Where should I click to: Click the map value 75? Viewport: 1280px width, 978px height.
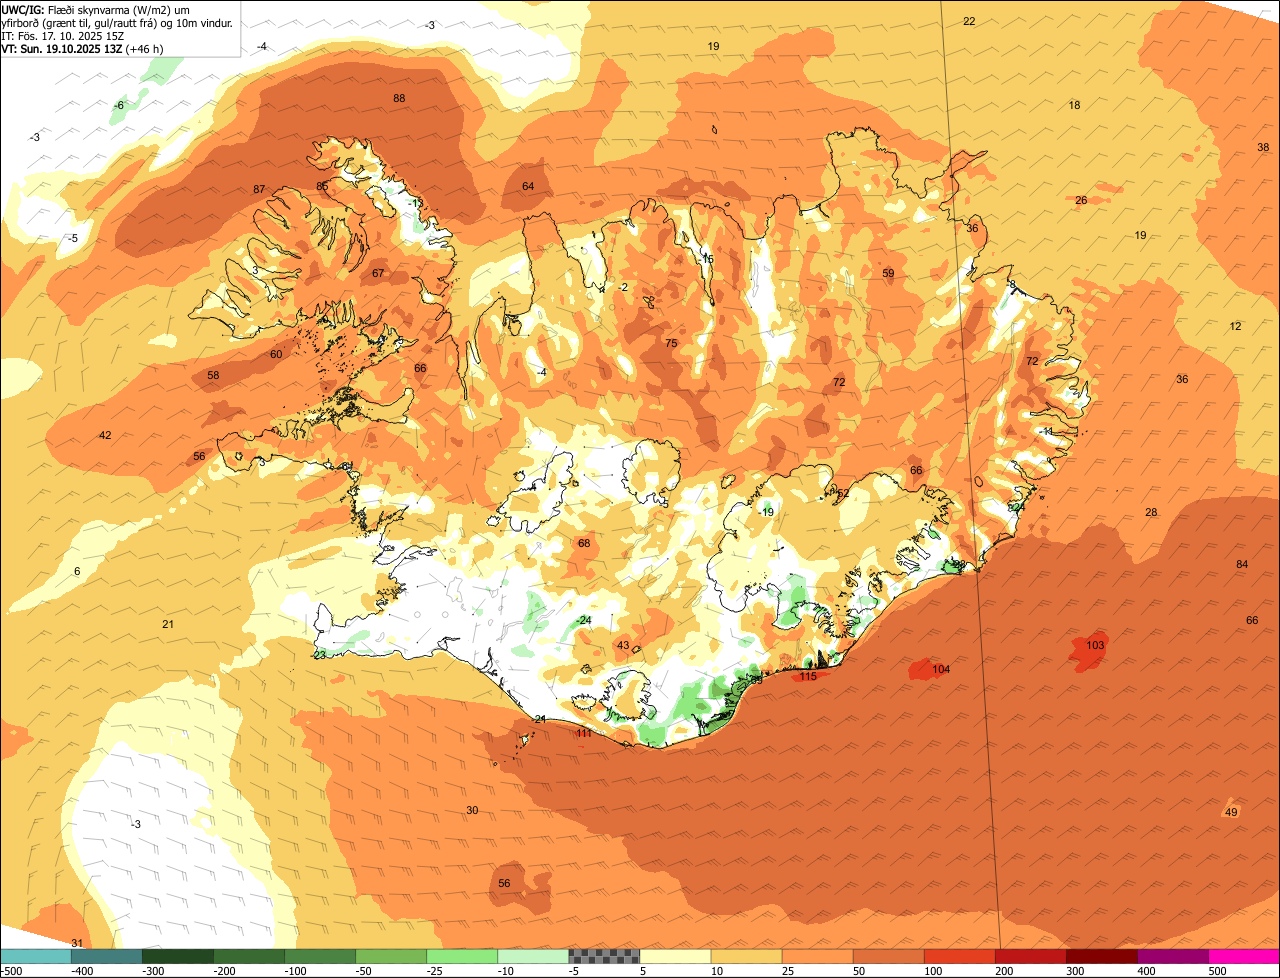click(x=671, y=343)
